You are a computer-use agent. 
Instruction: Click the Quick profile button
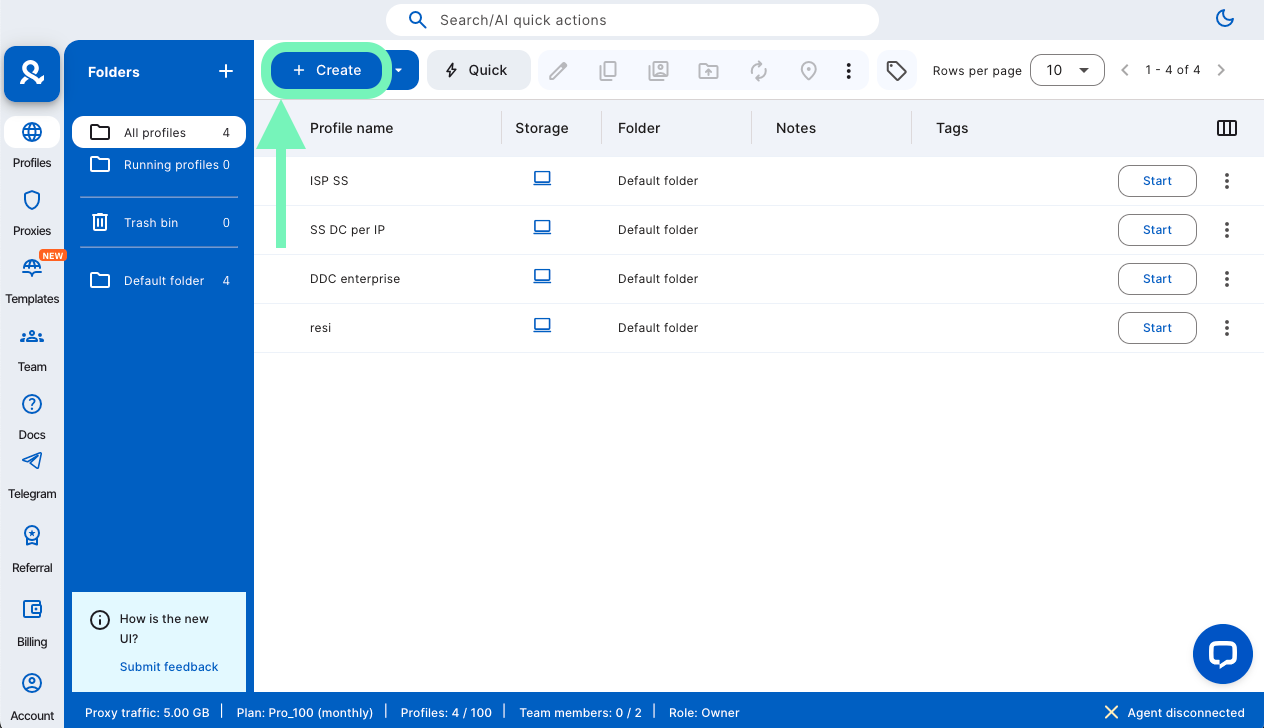click(x=477, y=71)
